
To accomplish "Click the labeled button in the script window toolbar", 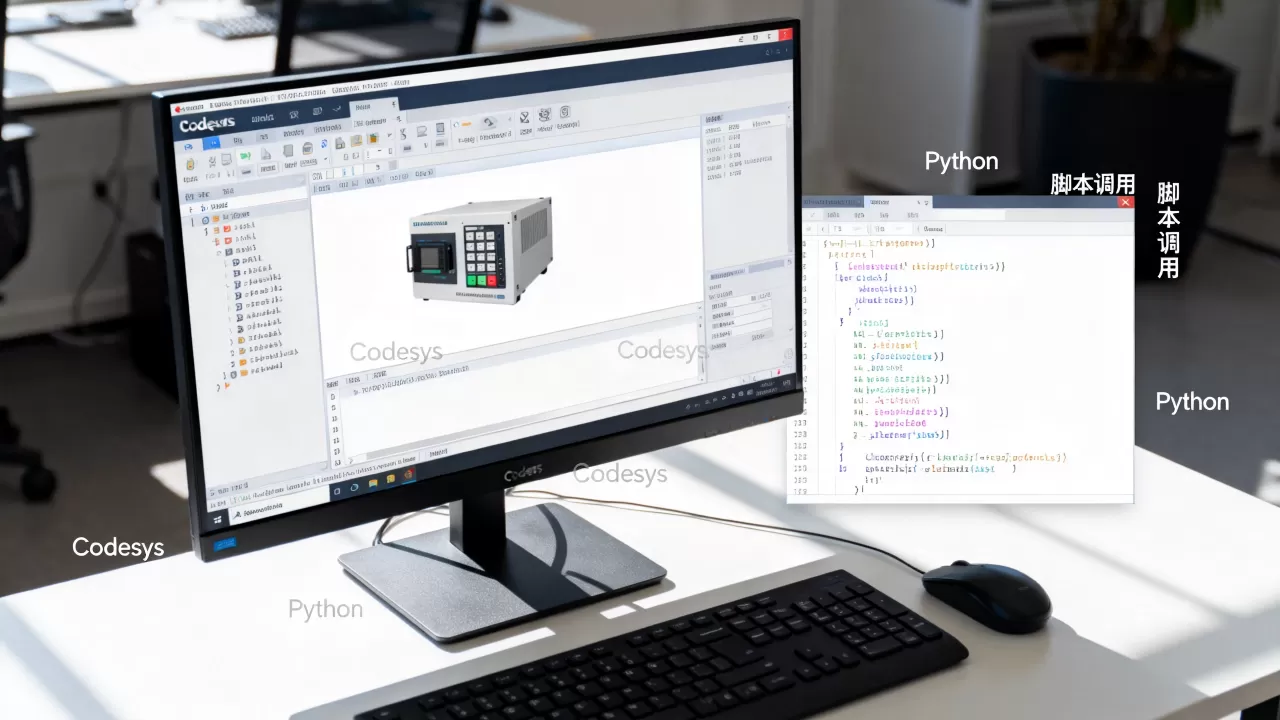I will pos(933,229).
